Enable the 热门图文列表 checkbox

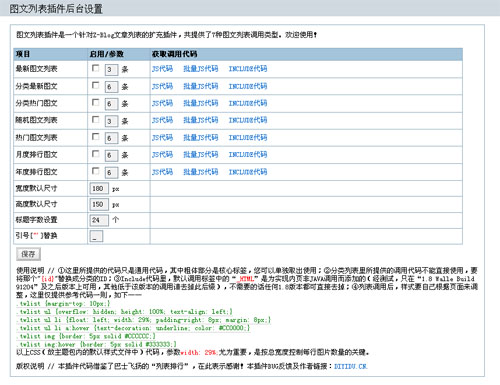pyautogui.click(x=95, y=137)
